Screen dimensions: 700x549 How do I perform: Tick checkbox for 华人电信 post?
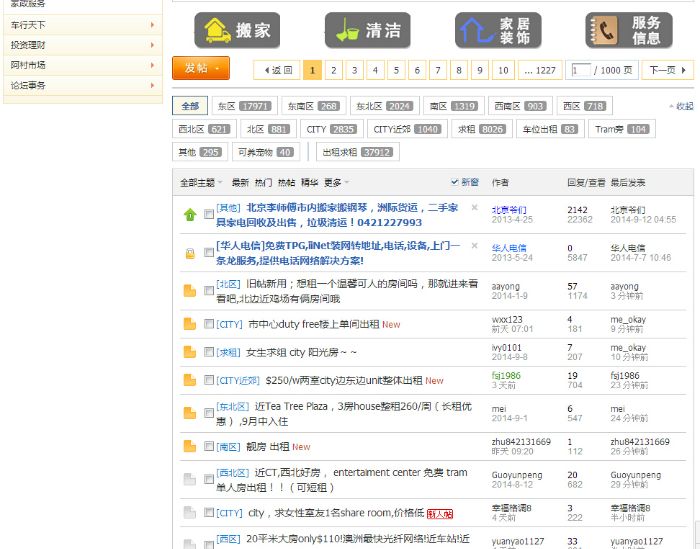point(208,253)
